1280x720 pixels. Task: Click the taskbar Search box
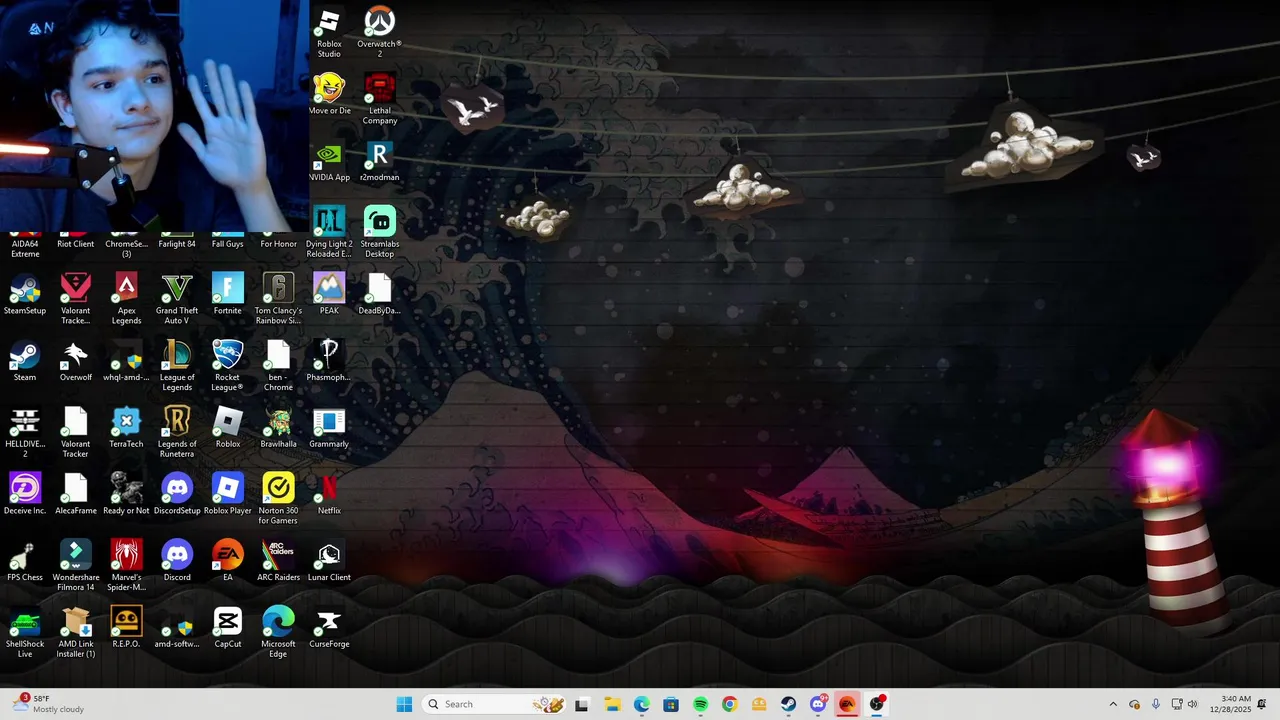494,704
